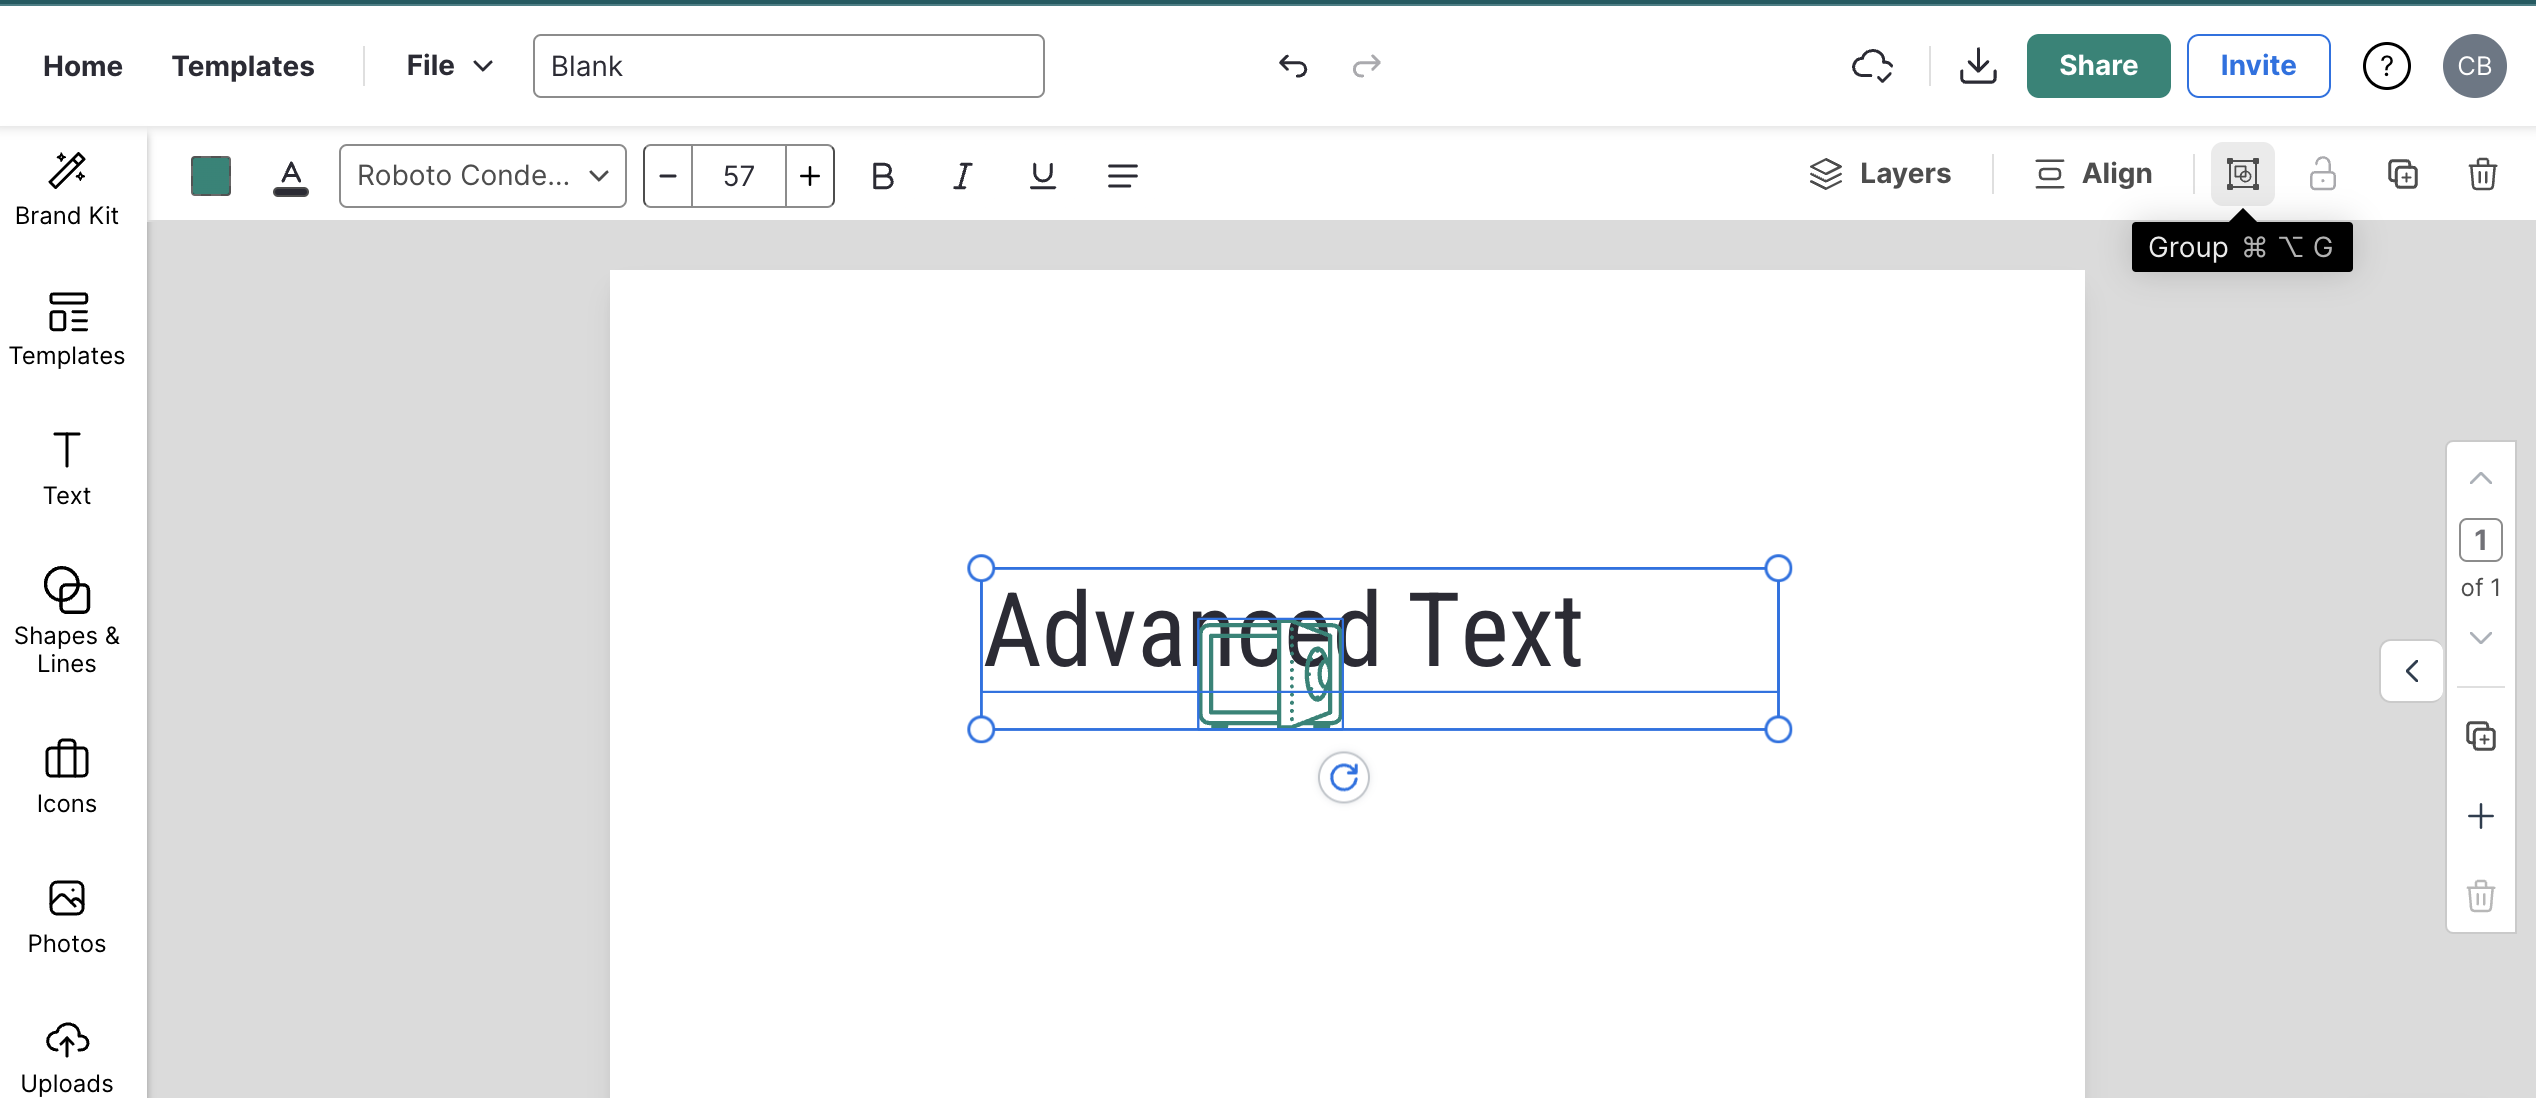This screenshot has width=2536, height=1098.
Task: Toggle italic formatting
Action: [962, 176]
